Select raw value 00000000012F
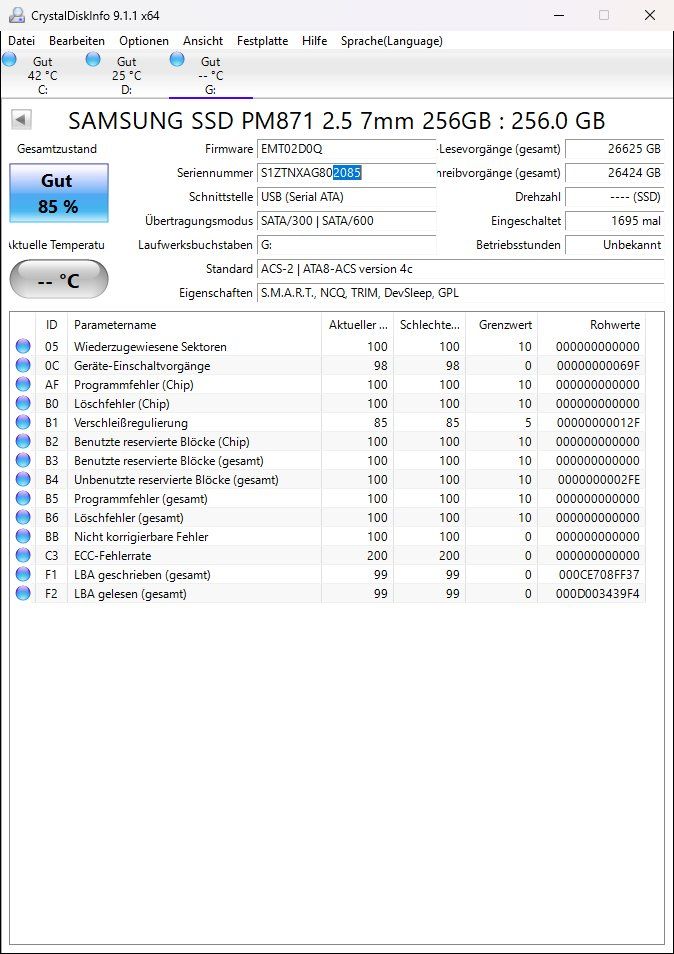The width and height of the screenshot is (674, 954). tap(598, 422)
